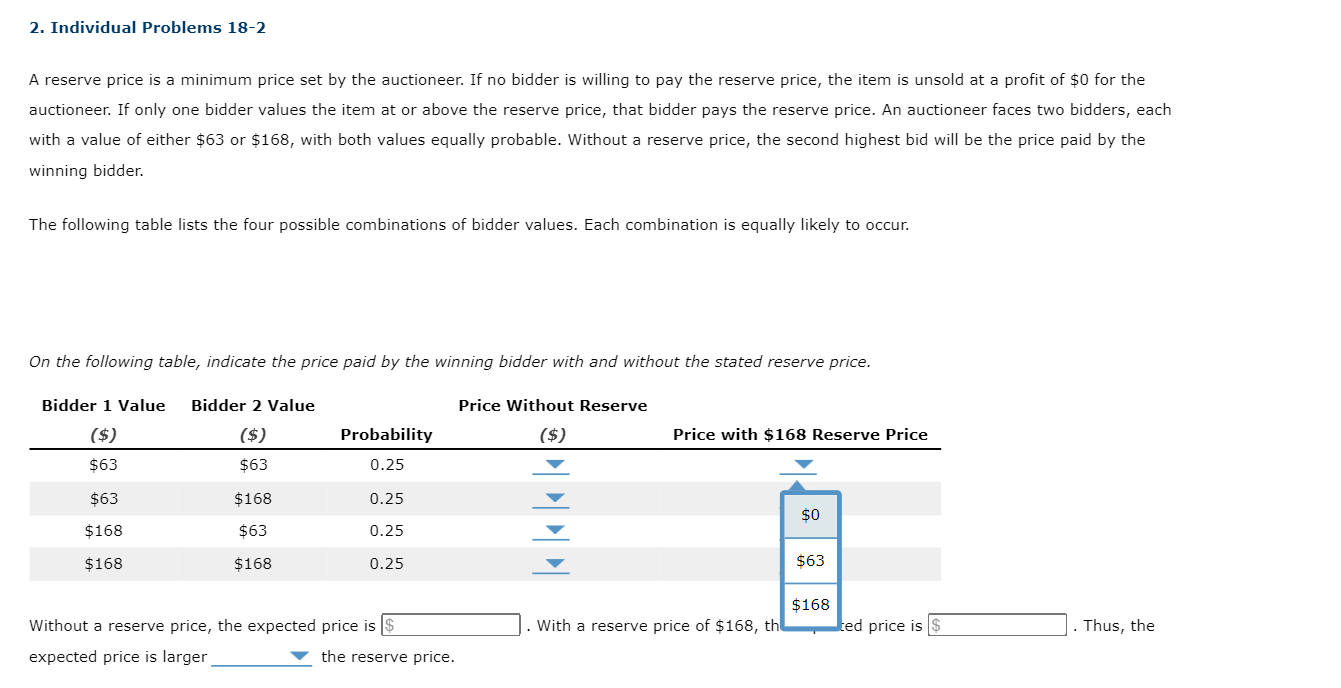Open the Price Without Reserve dropdown in the $168/$63 row
The width and height of the screenshot is (1341, 688).
pos(552,531)
